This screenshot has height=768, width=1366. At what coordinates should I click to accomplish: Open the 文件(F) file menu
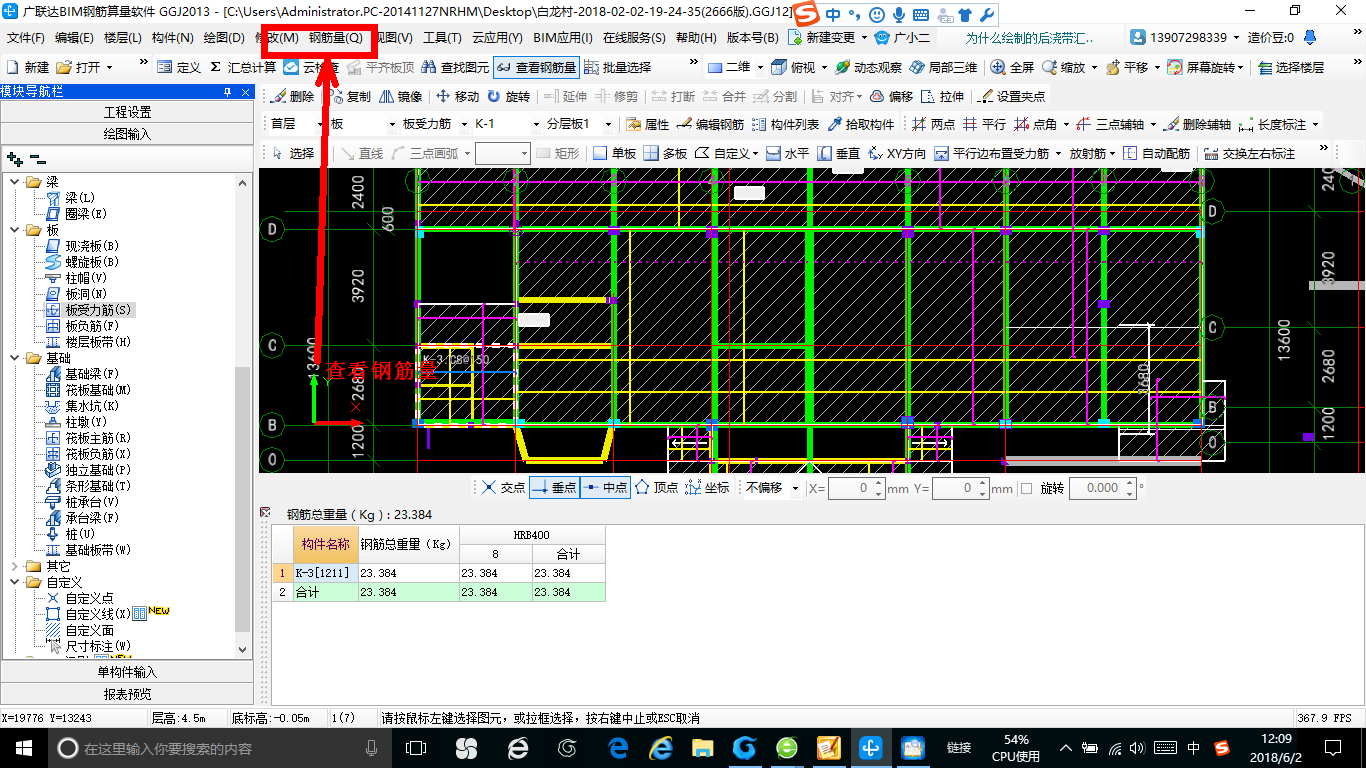(x=26, y=38)
